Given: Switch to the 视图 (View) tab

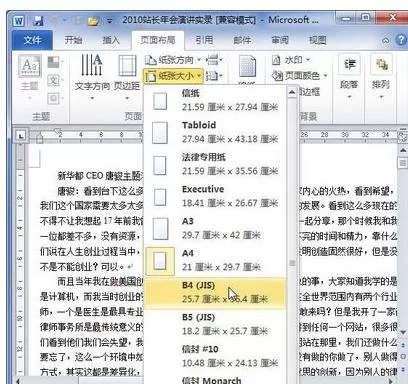Looking at the screenshot, I should (x=317, y=40).
